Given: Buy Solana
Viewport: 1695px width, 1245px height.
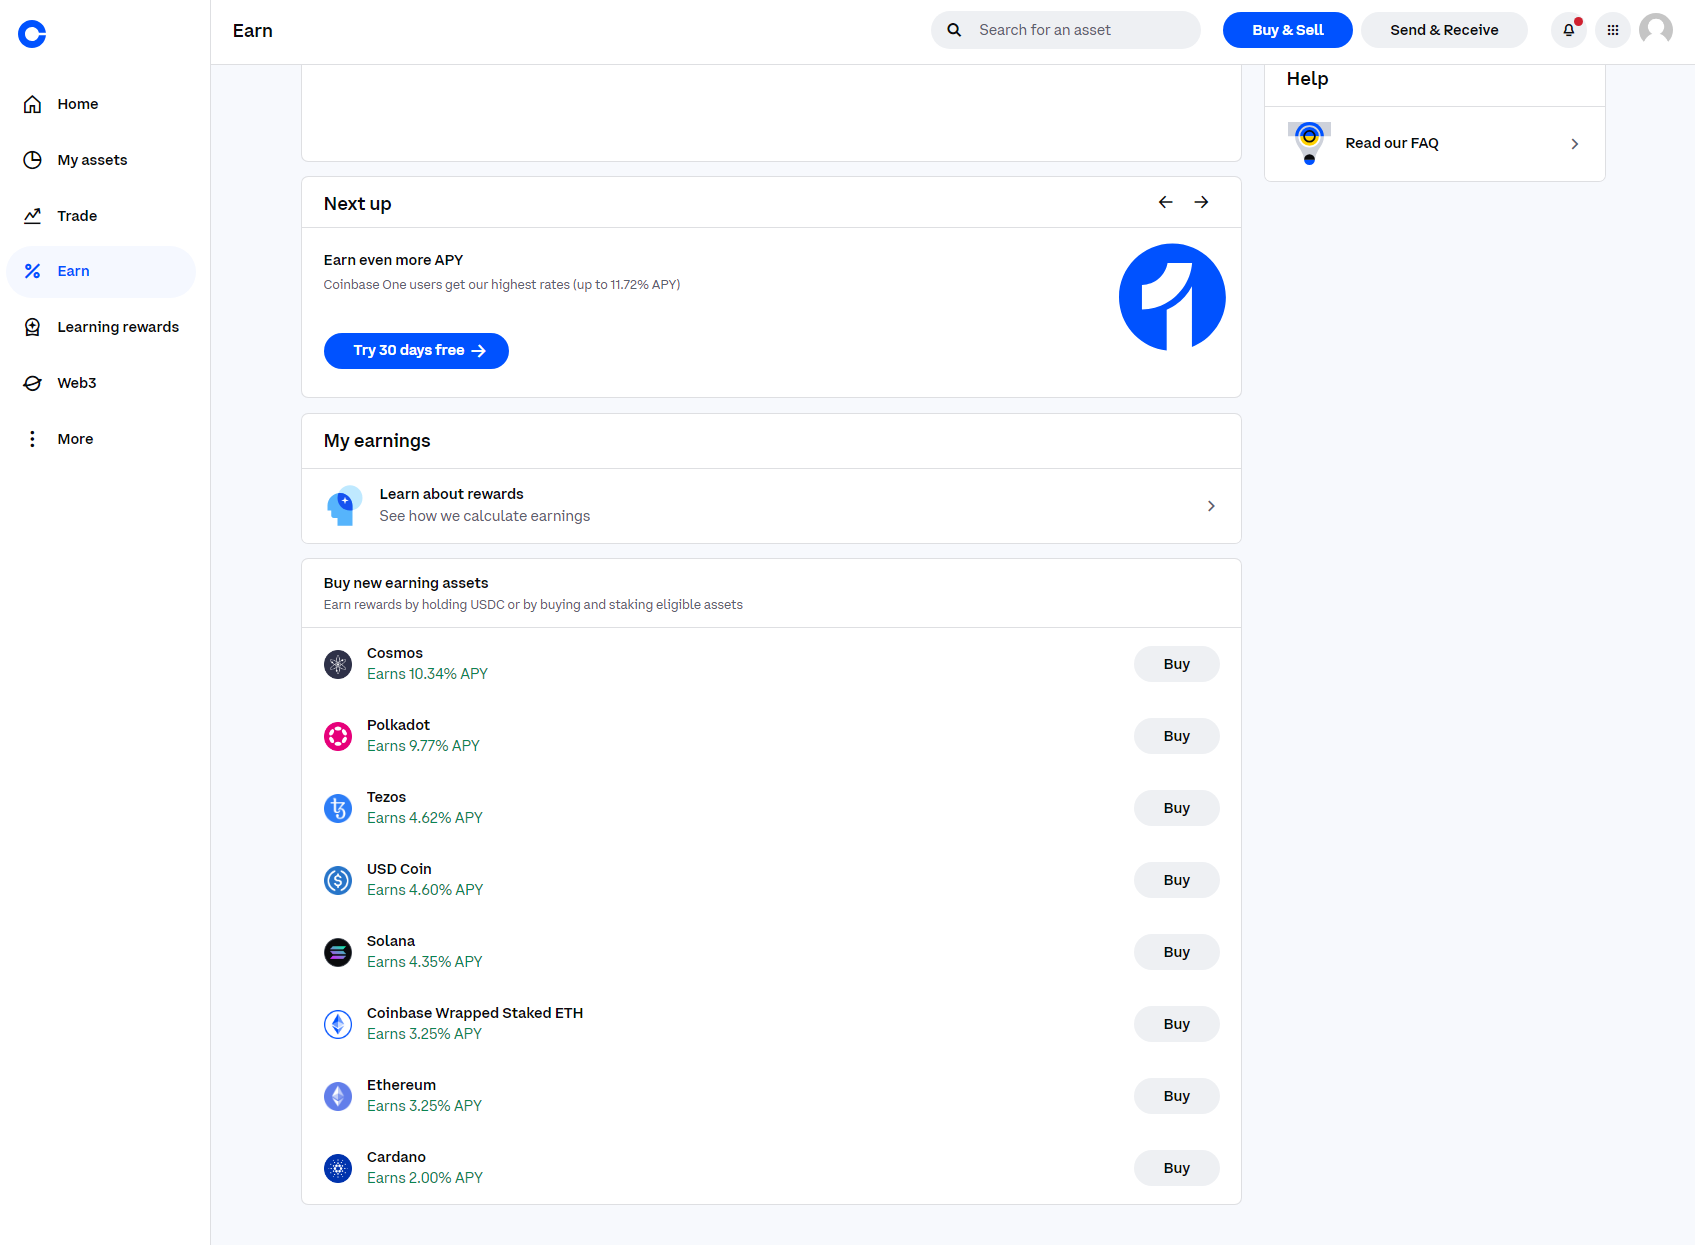Looking at the screenshot, I should 1177,952.
